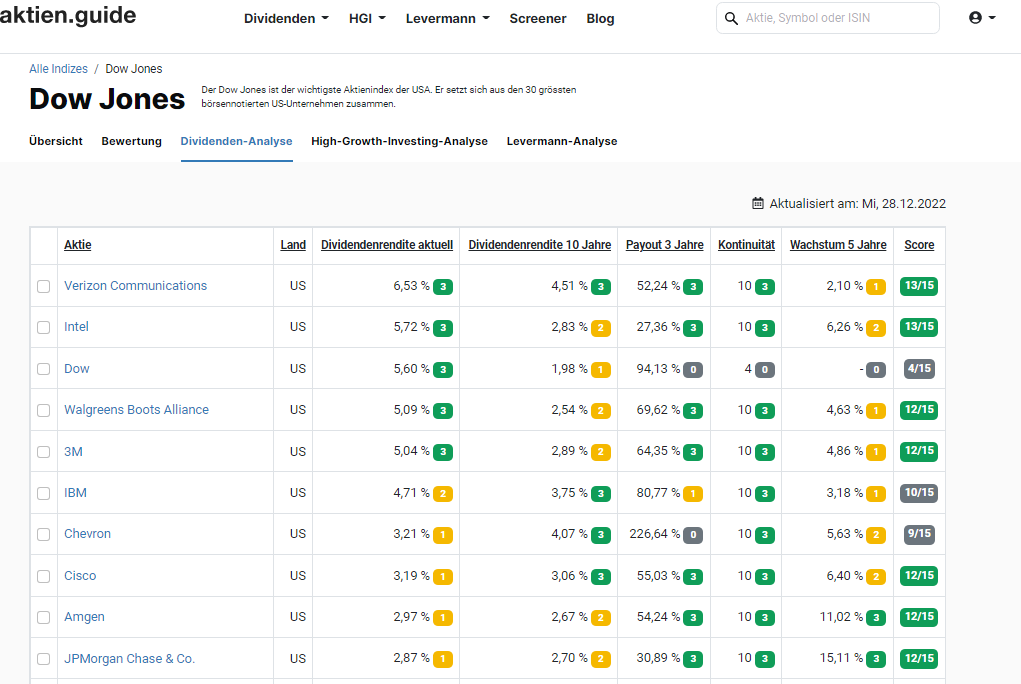Click Walgreens Boots Alliance 12/15 score badge
This screenshot has height=684, width=1021.
919,410
